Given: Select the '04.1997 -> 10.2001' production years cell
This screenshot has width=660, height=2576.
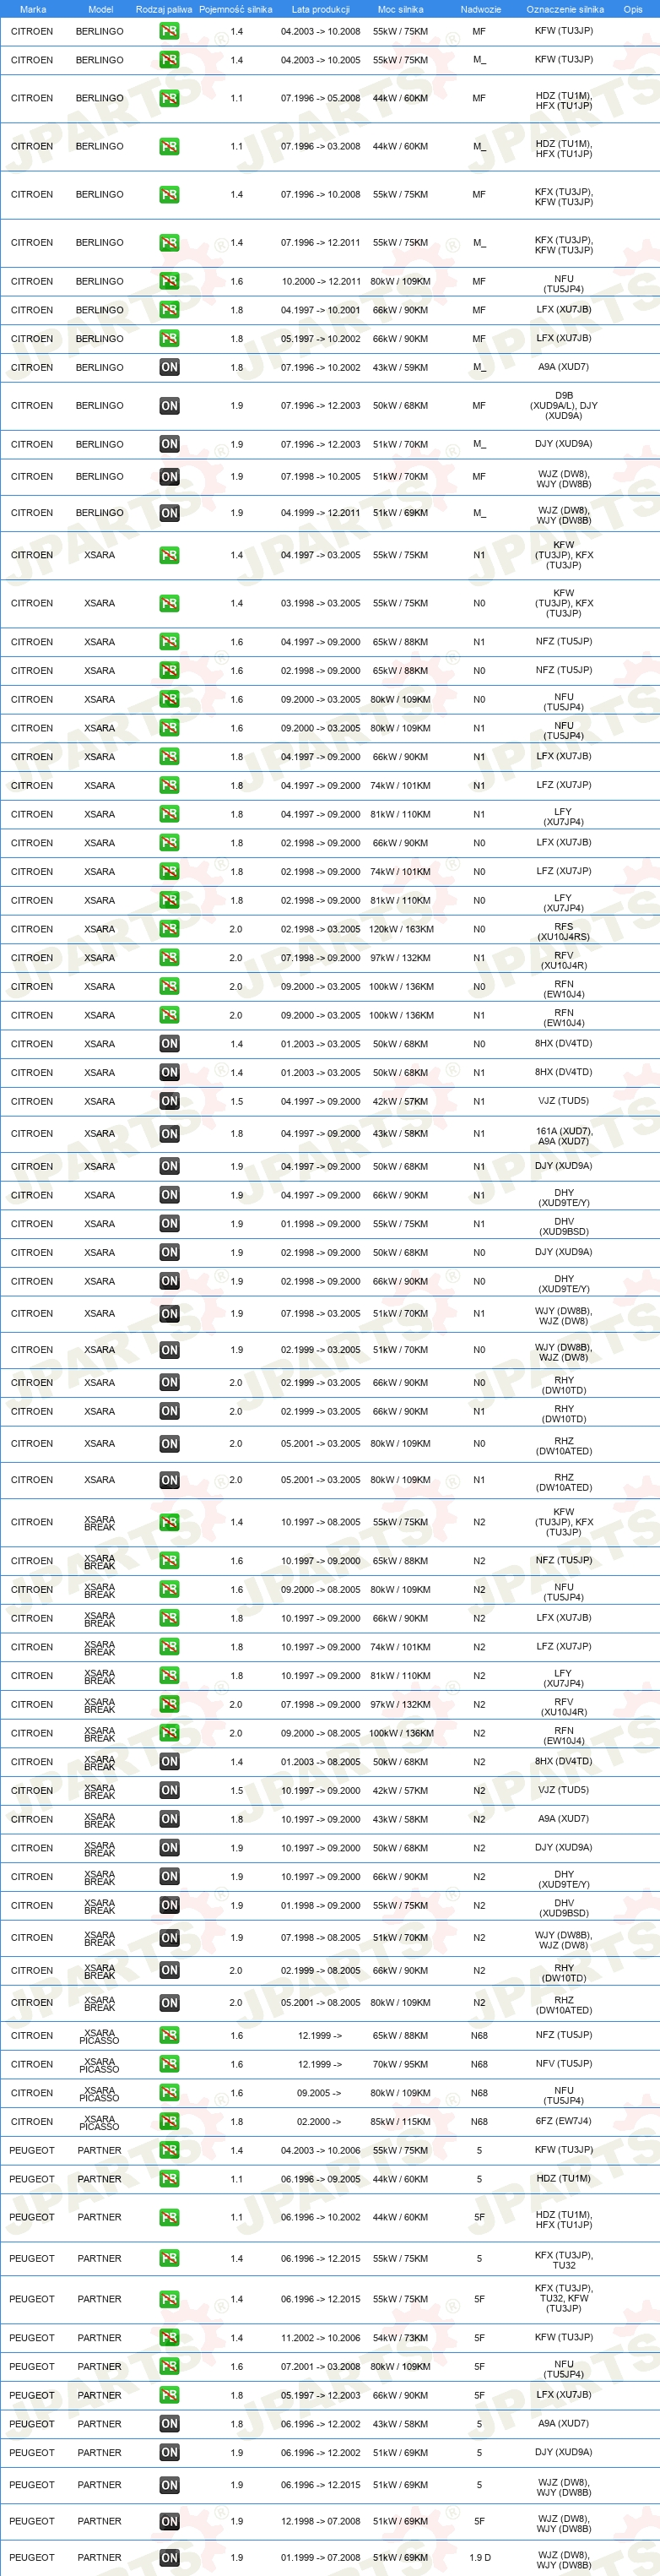Looking at the screenshot, I should click(320, 310).
